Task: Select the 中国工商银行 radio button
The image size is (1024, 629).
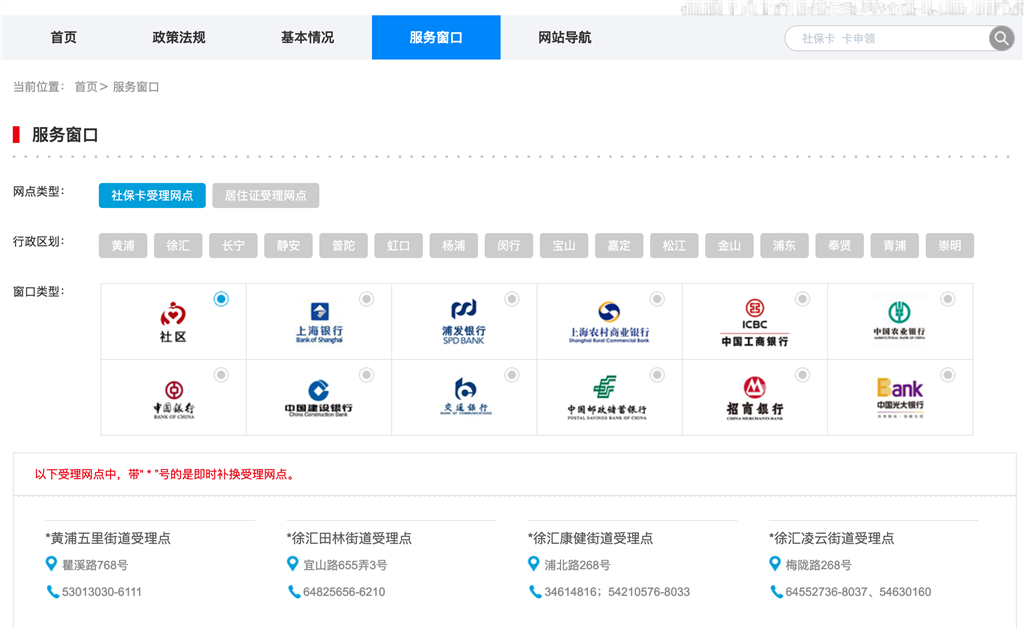Action: click(803, 299)
